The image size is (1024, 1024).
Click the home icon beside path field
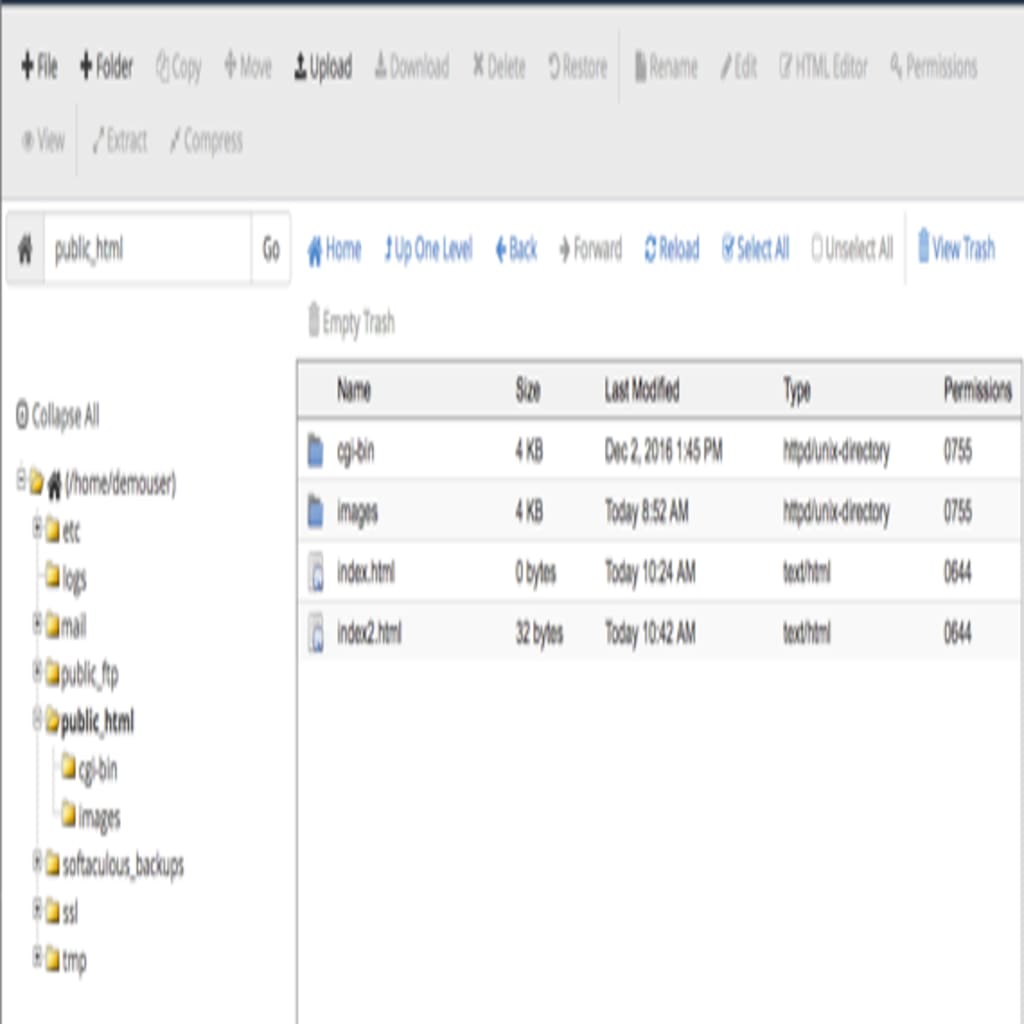[x=25, y=249]
